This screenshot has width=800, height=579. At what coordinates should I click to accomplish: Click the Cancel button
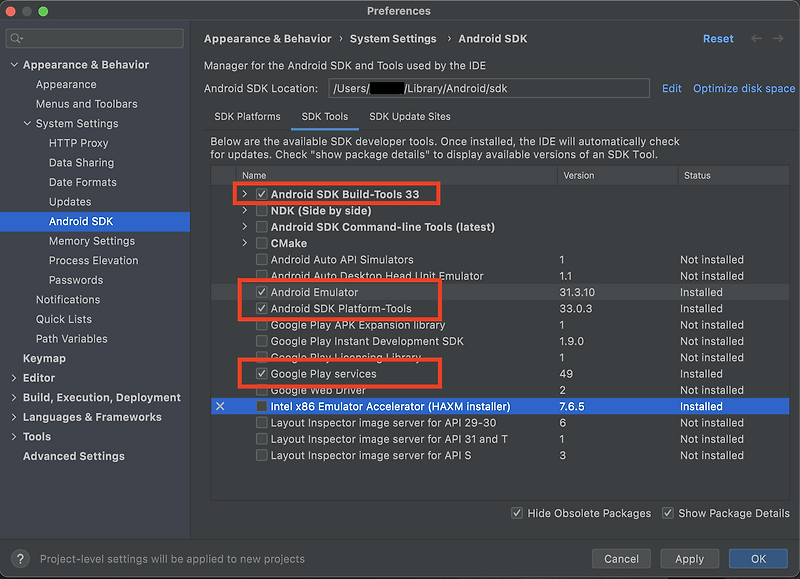621,559
